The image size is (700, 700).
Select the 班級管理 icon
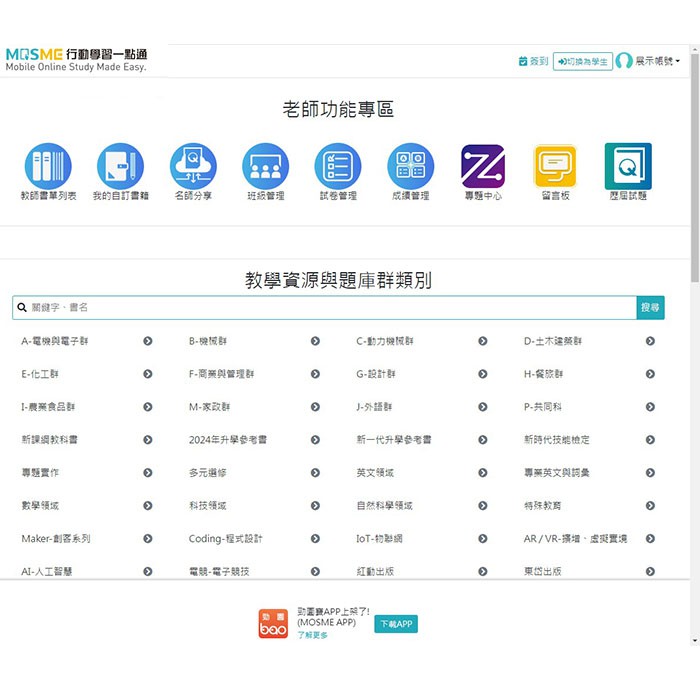click(265, 166)
